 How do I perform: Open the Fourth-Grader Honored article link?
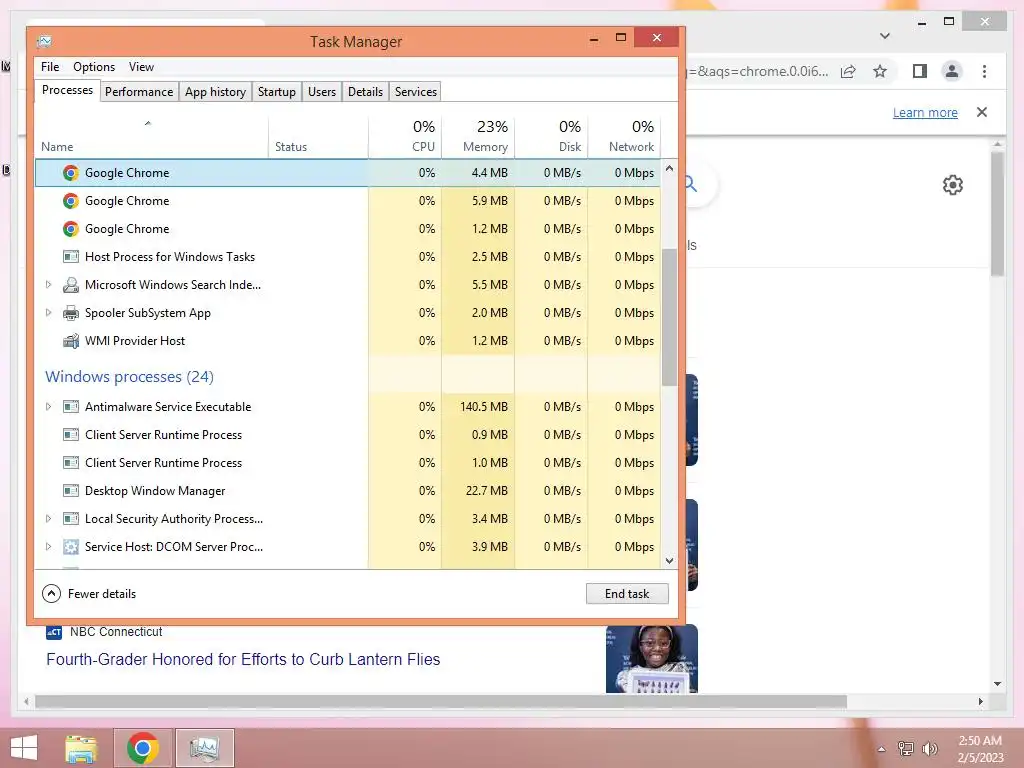(243, 660)
